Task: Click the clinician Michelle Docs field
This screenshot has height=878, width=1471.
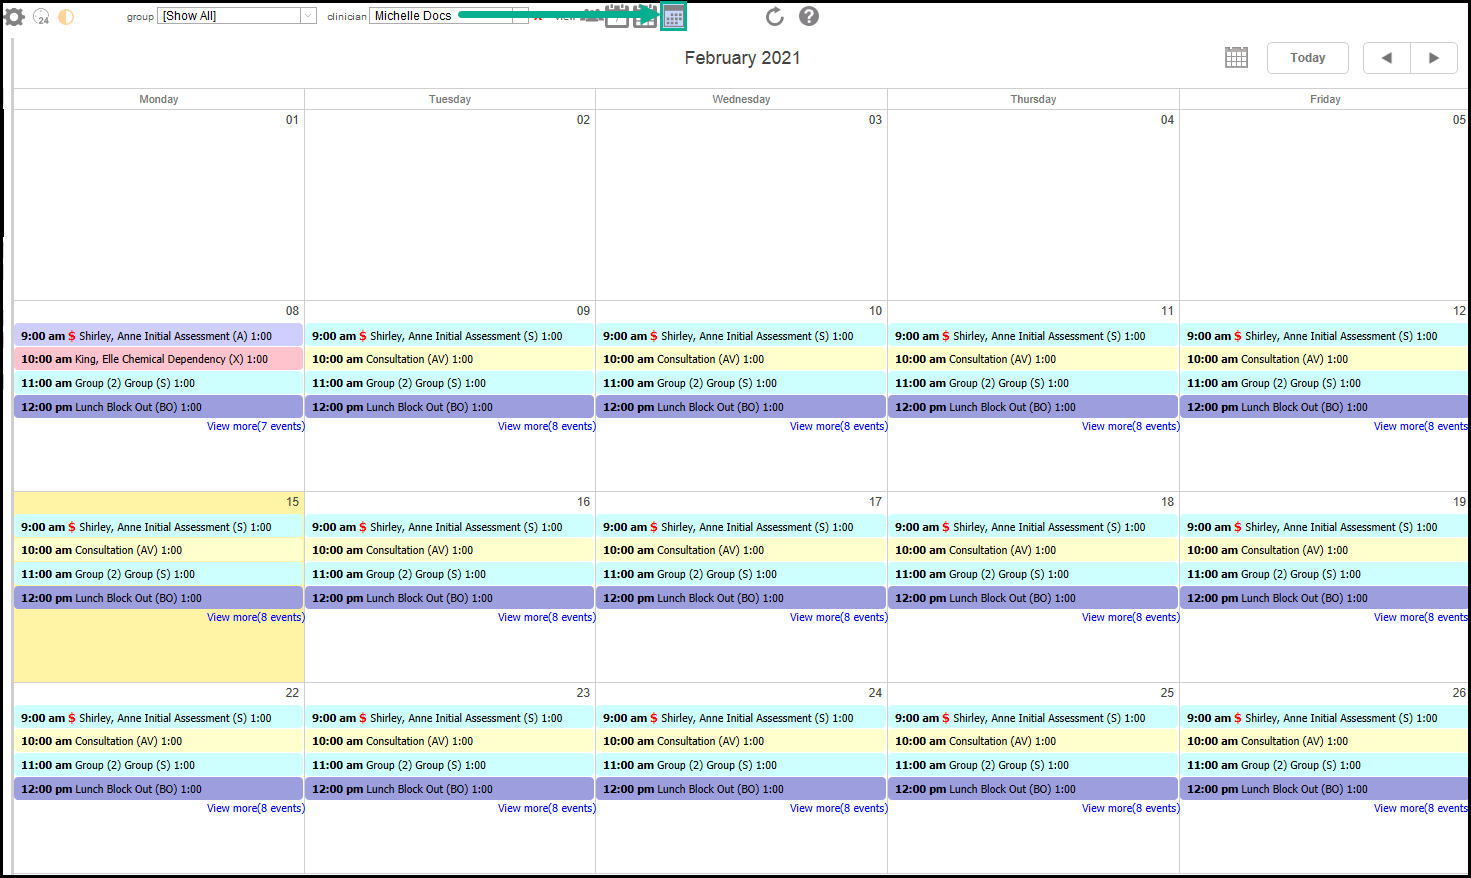Action: [440, 16]
